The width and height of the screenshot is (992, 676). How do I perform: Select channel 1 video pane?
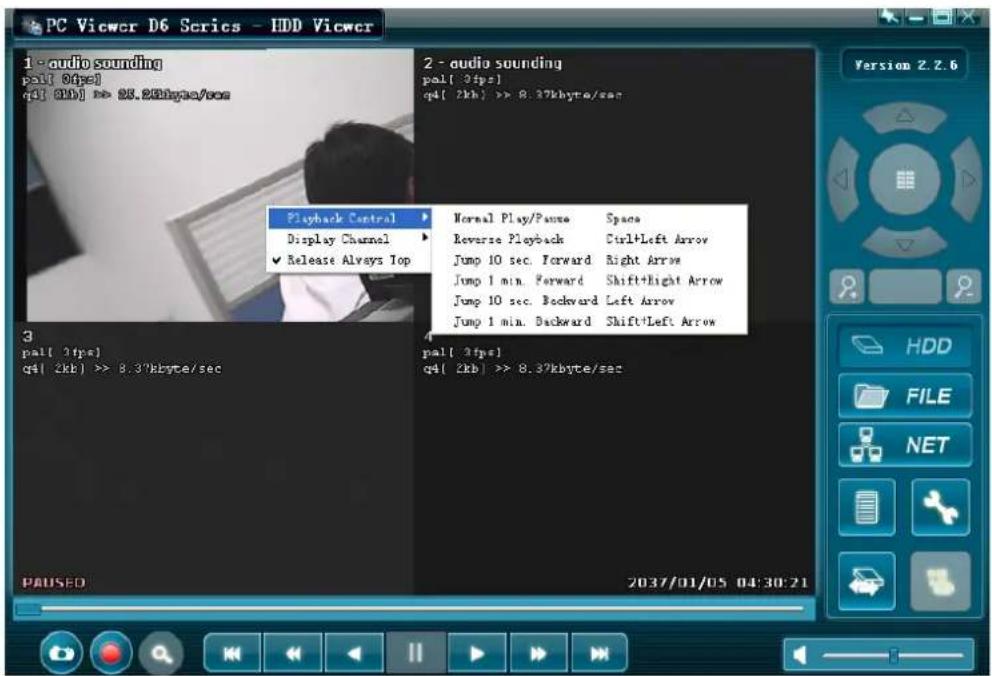click(215, 185)
